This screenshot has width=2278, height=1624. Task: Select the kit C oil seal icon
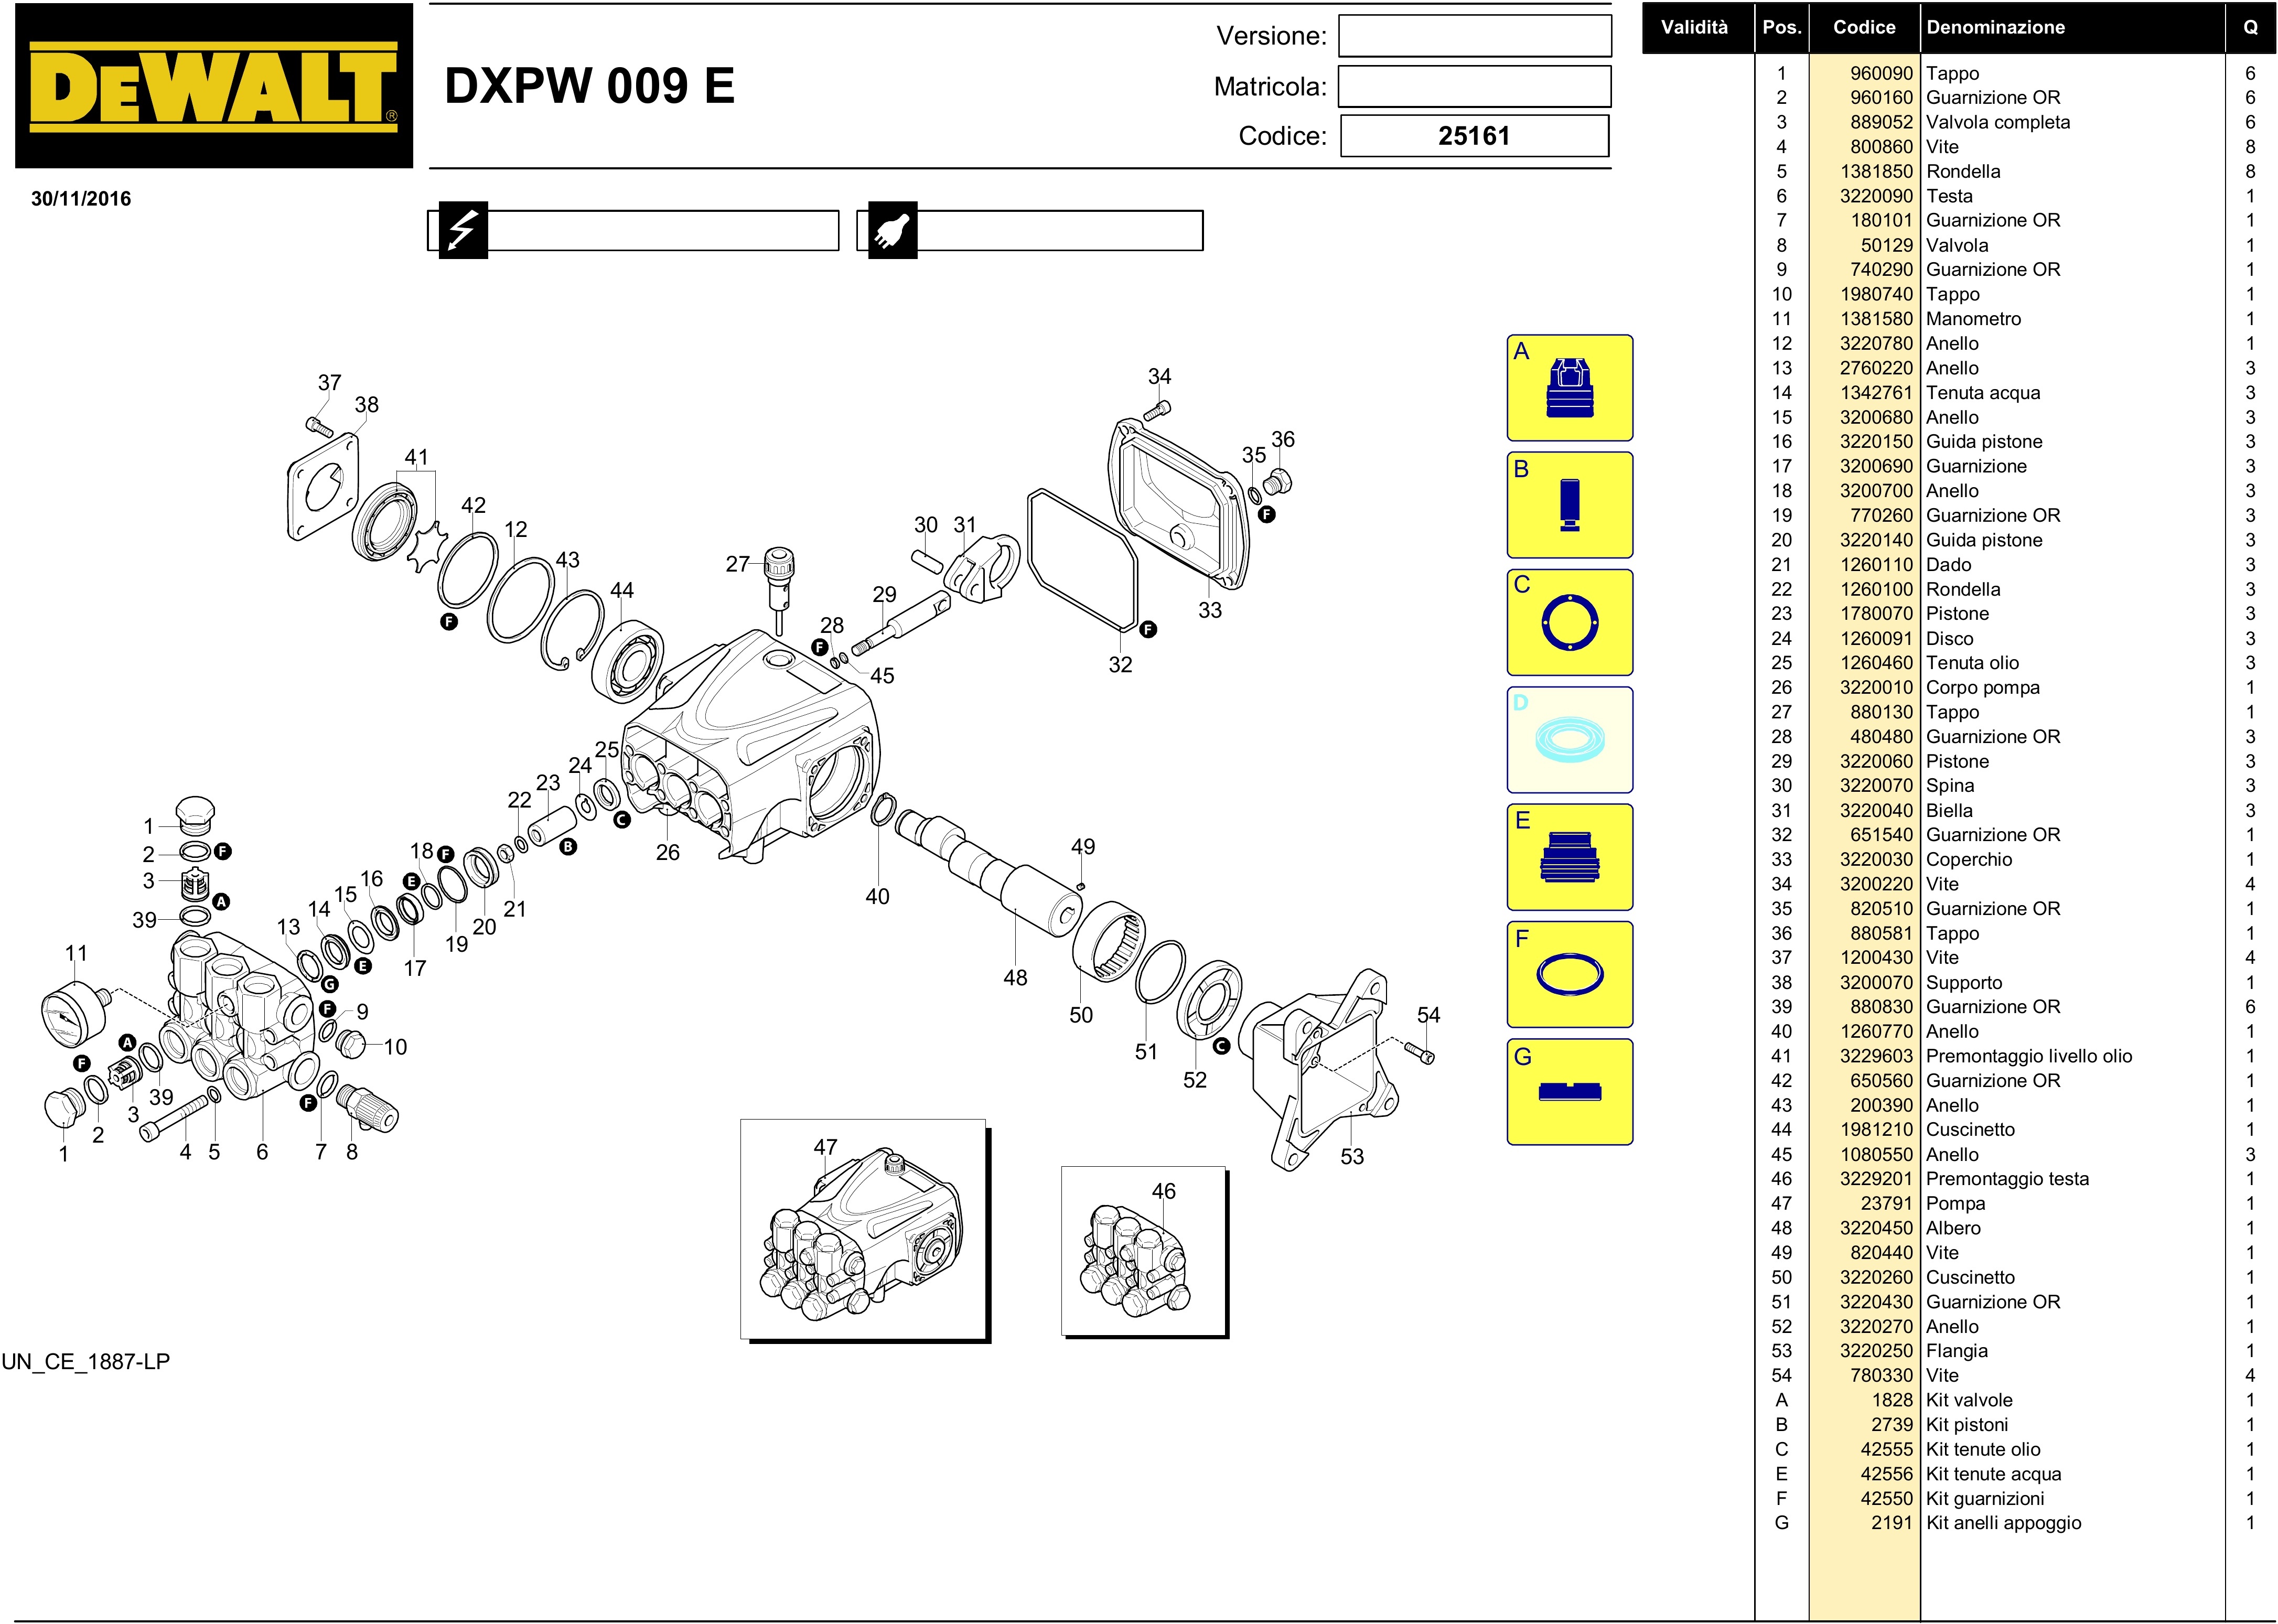[1569, 622]
